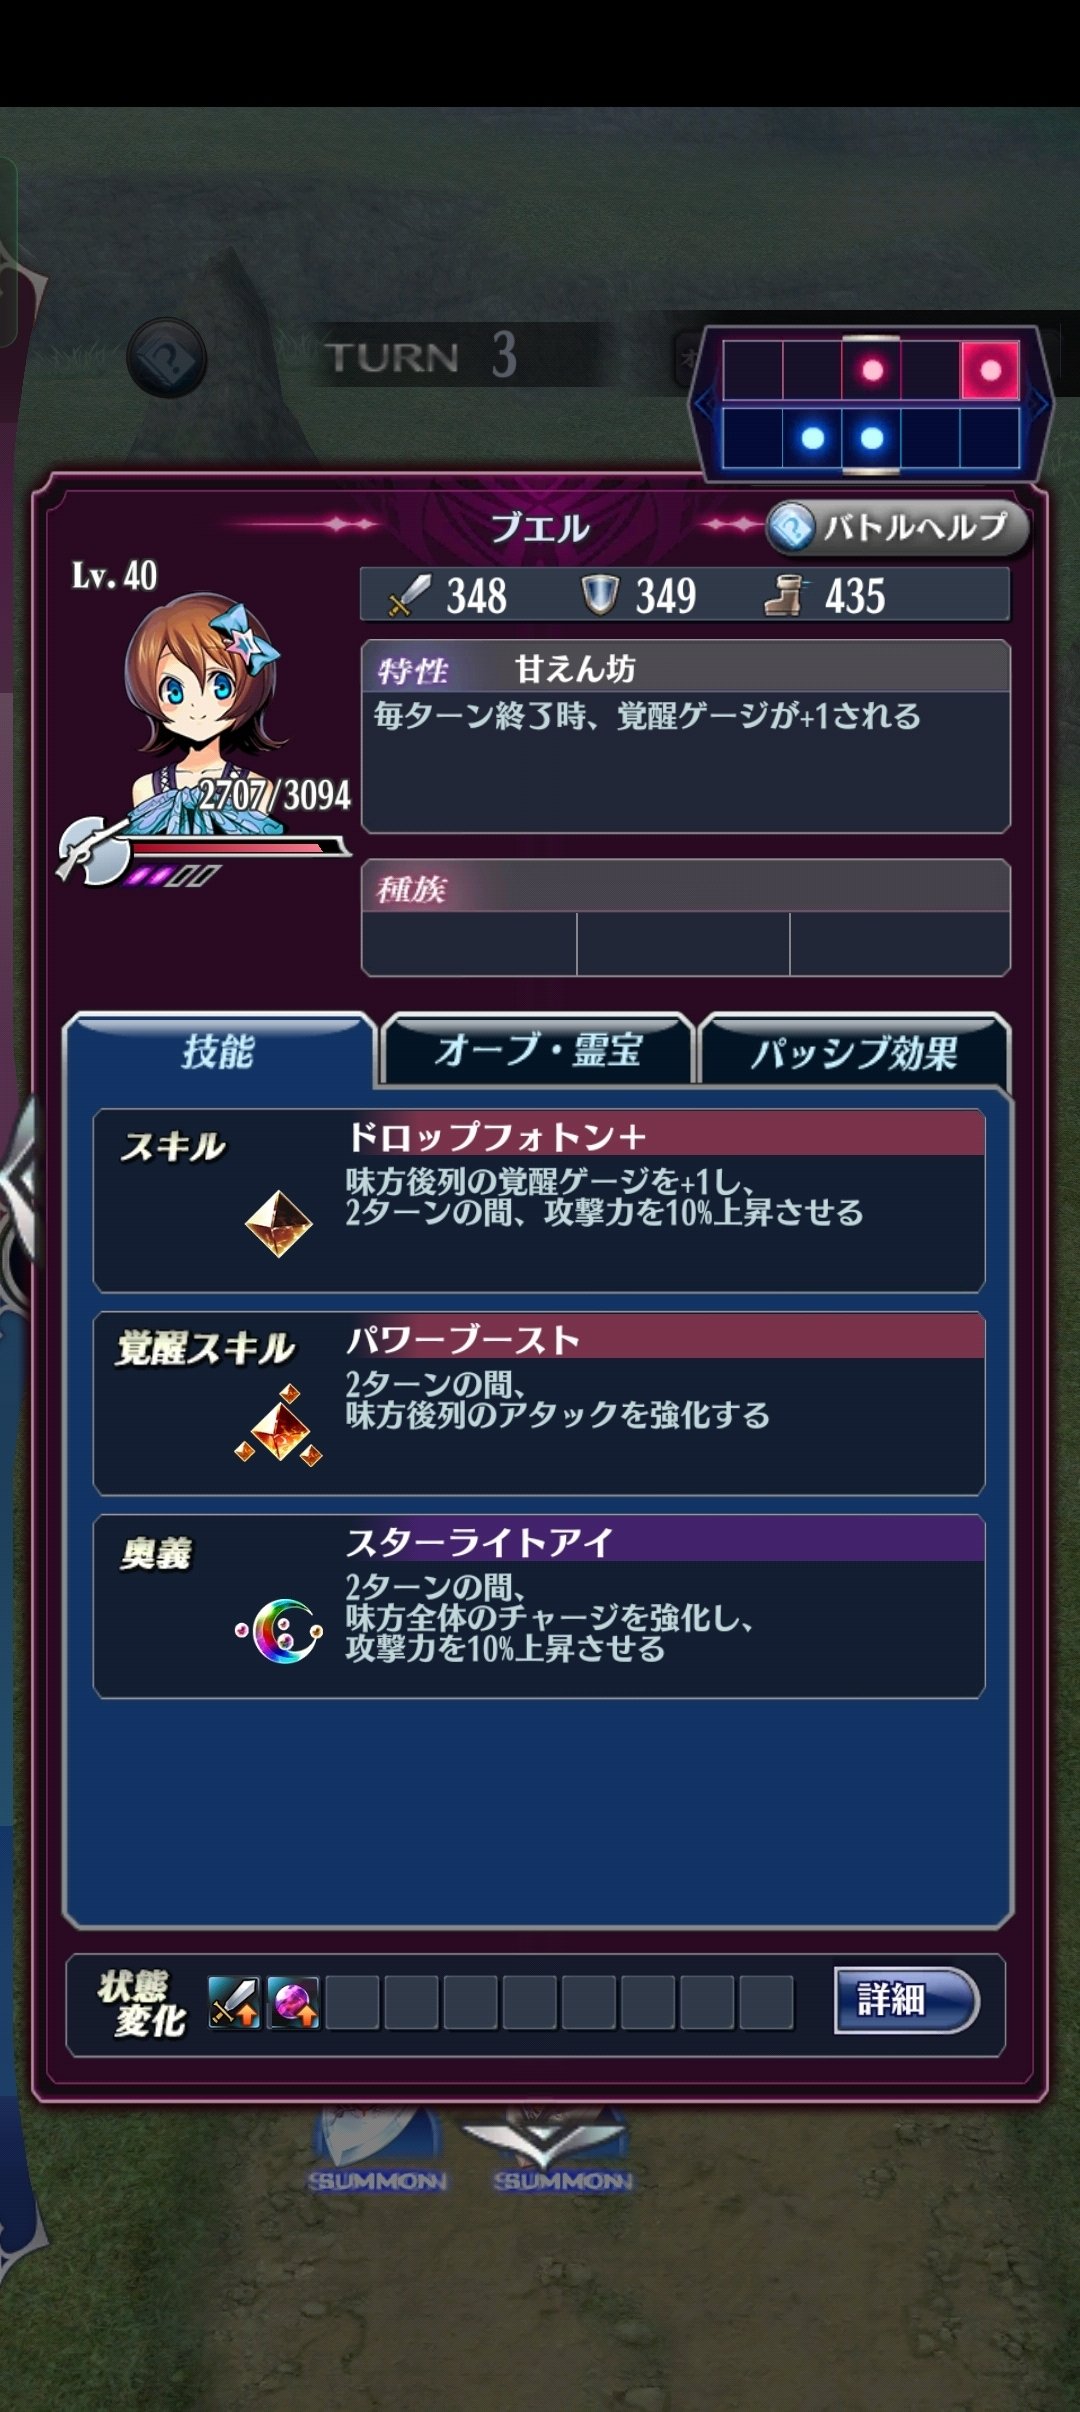Switch to the パッシブ効果 tab
The width and height of the screenshot is (1080, 2412).
pyautogui.click(x=855, y=1052)
